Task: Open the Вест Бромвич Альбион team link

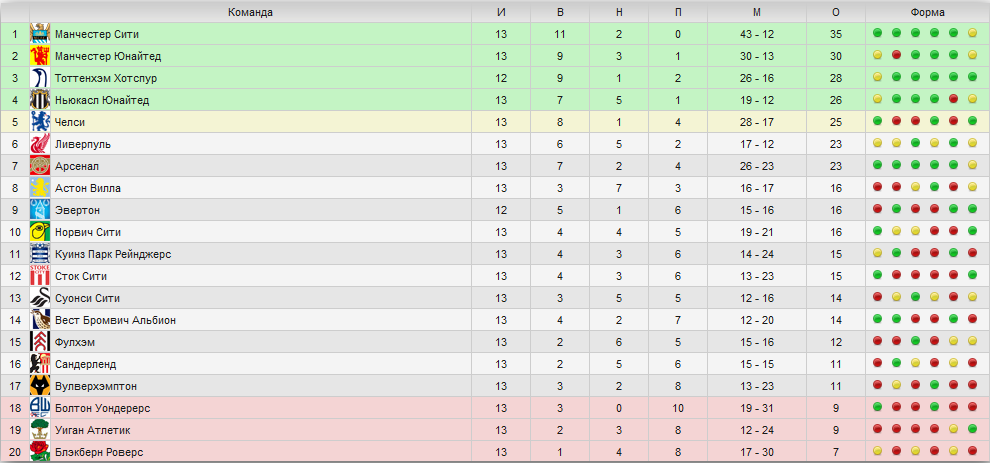Action: (116, 320)
